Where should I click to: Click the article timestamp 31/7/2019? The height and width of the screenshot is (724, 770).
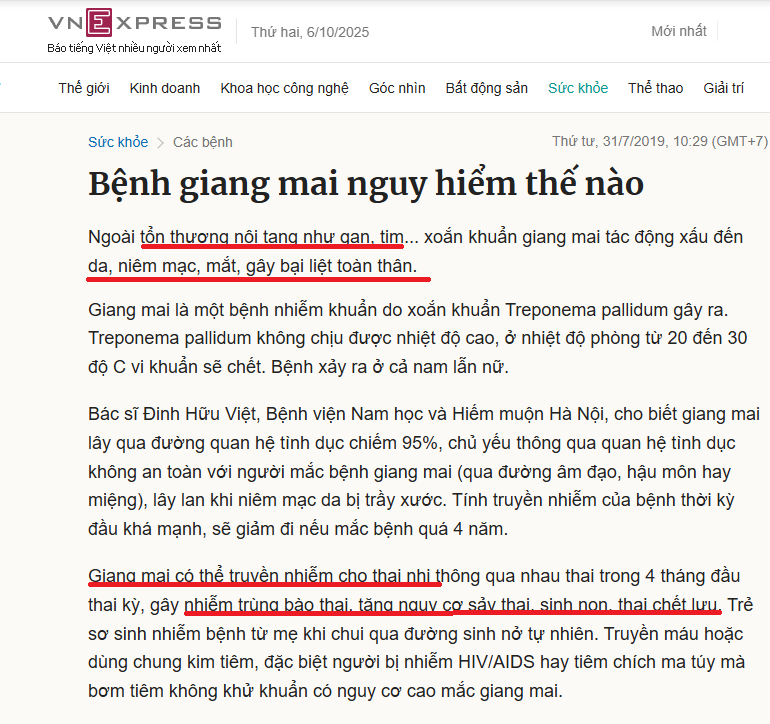point(660,141)
